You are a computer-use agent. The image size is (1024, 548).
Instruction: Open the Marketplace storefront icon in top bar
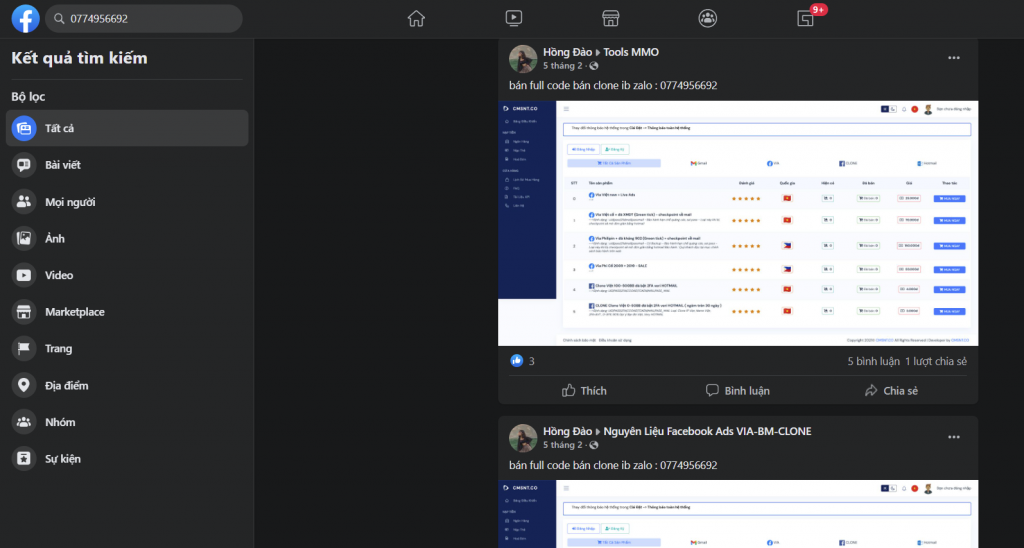pos(610,18)
